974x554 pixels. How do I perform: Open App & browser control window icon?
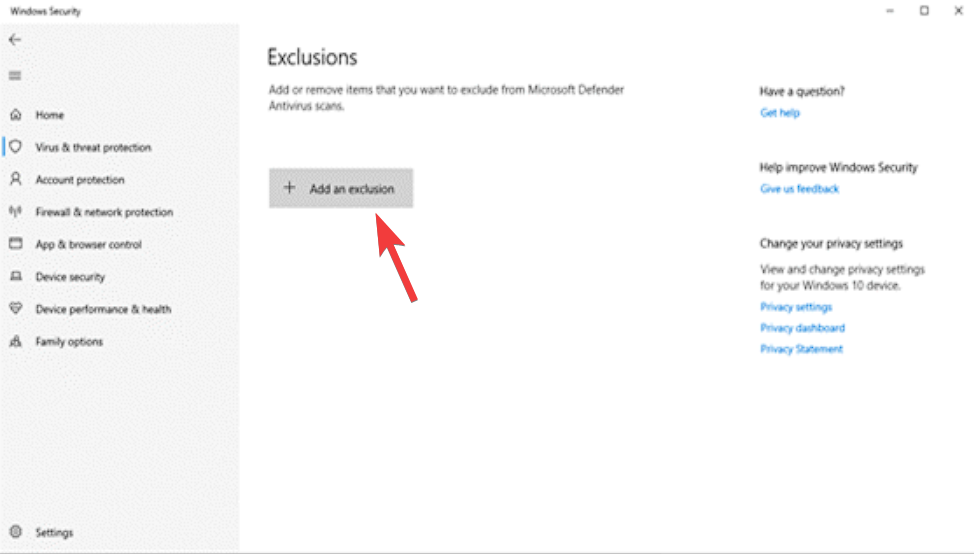point(15,244)
